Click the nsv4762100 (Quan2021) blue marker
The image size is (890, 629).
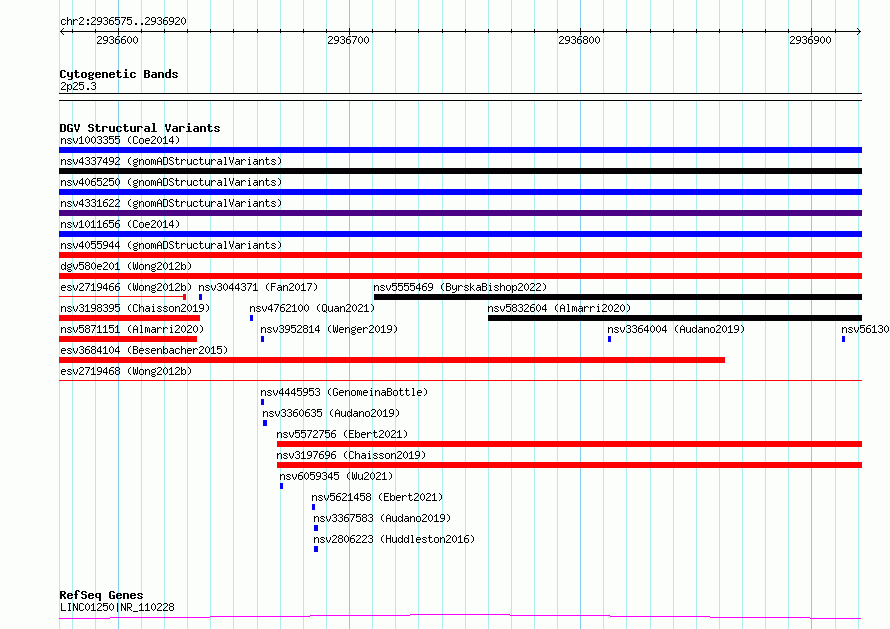point(251,318)
